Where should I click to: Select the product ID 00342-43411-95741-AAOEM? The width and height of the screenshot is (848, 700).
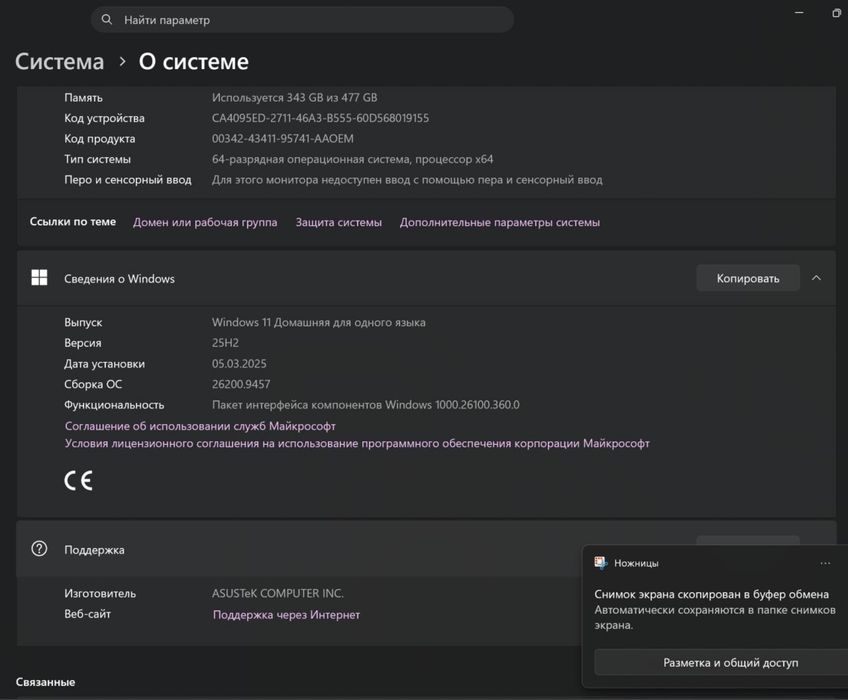click(x=282, y=139)
